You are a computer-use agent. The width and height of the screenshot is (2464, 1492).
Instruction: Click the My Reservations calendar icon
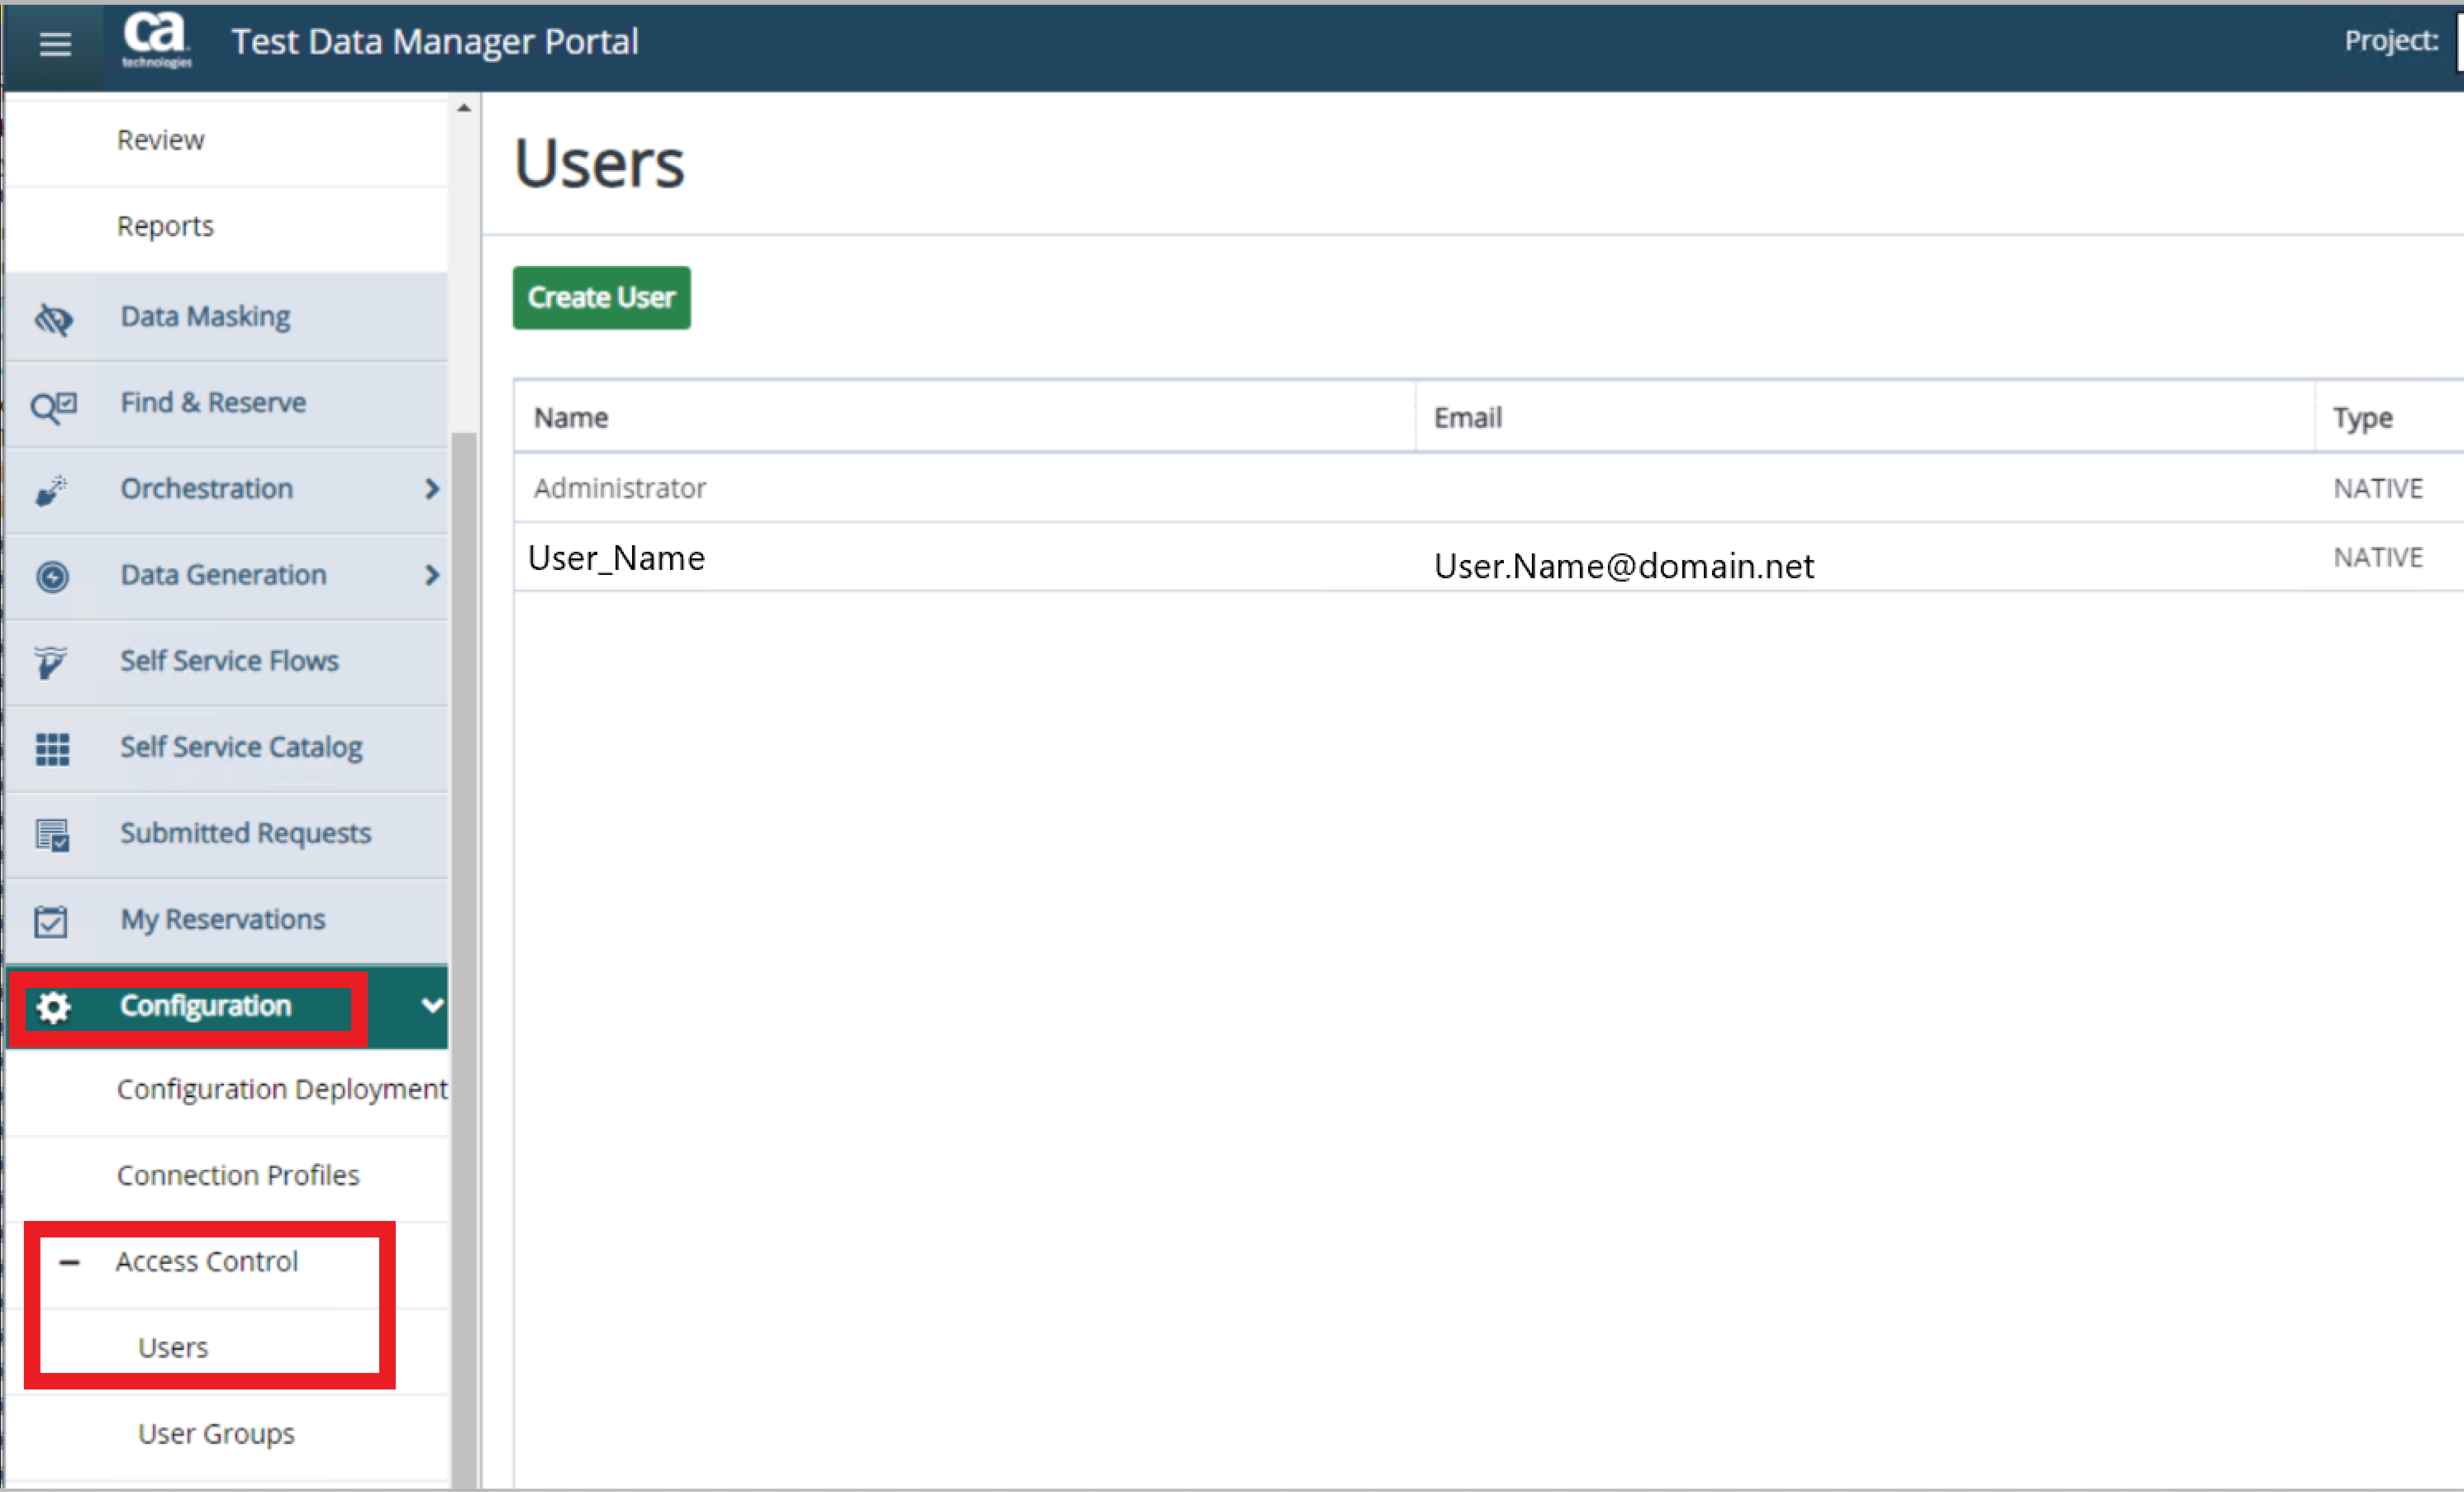pyautogui.click(x=51, y=921)
